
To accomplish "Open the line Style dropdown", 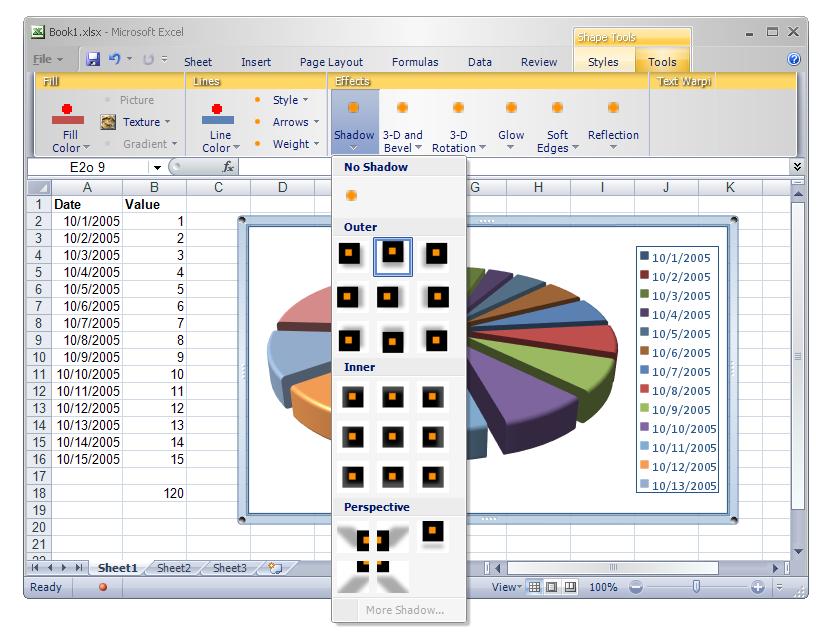I will click(290, 100).
